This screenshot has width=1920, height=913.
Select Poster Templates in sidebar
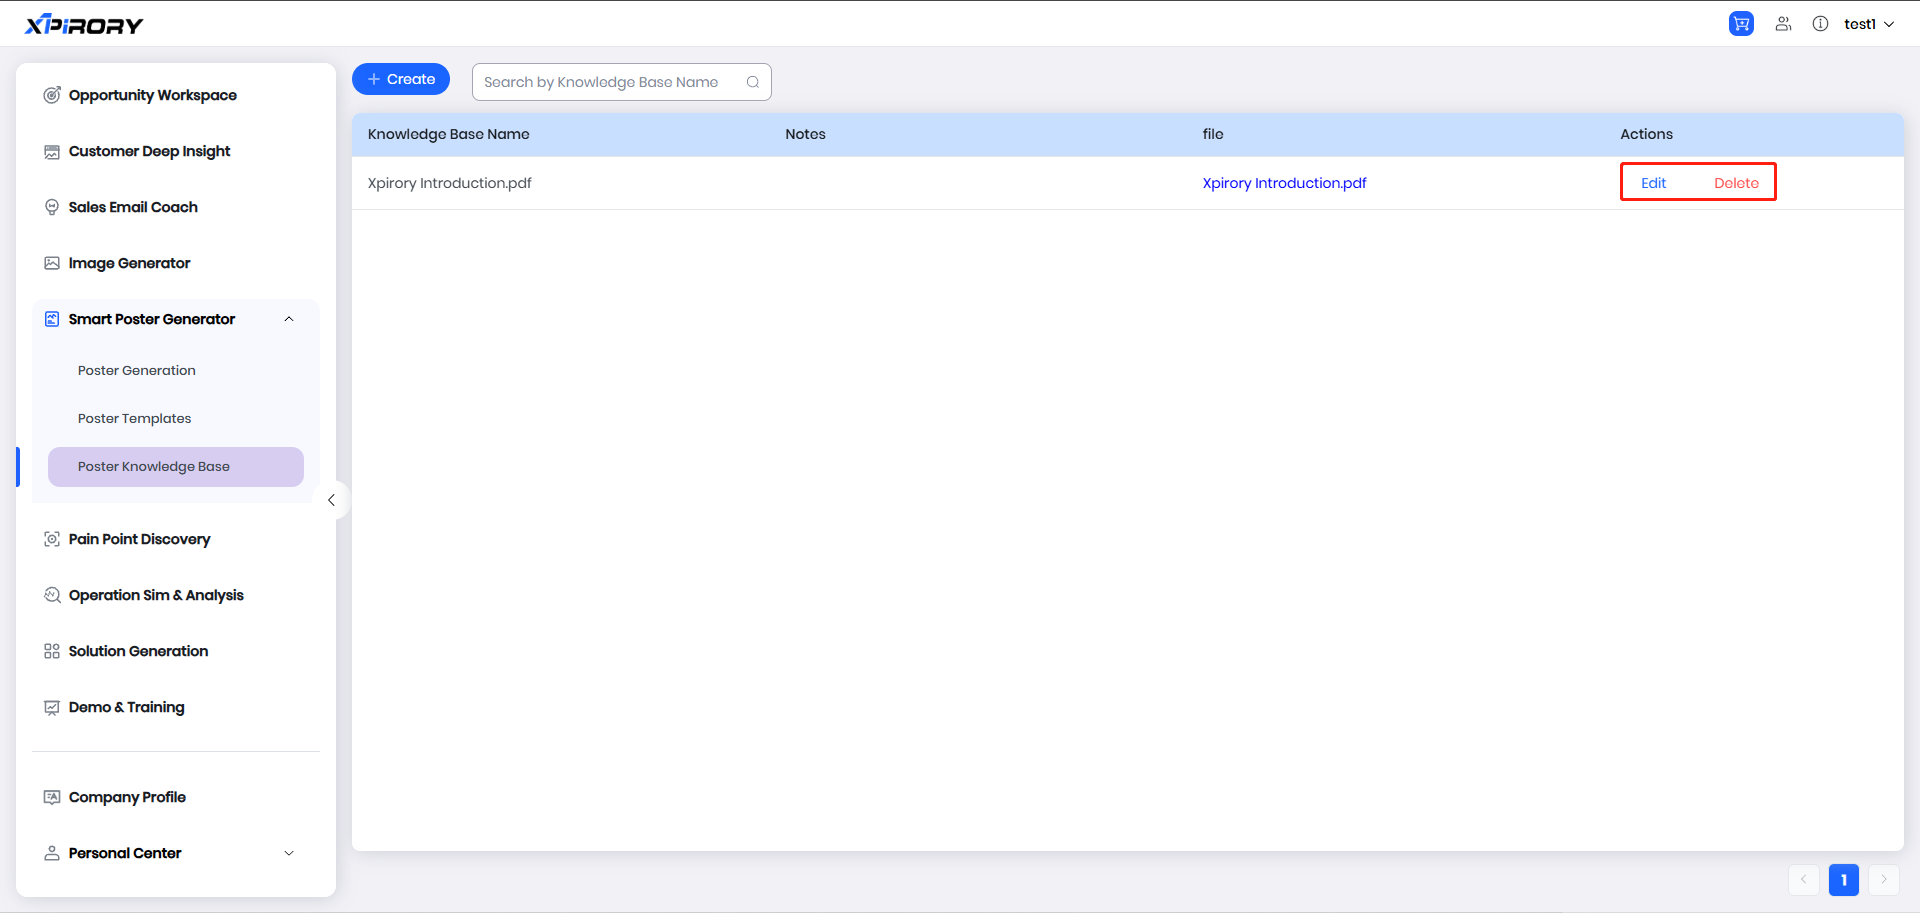tap(135, 418)
